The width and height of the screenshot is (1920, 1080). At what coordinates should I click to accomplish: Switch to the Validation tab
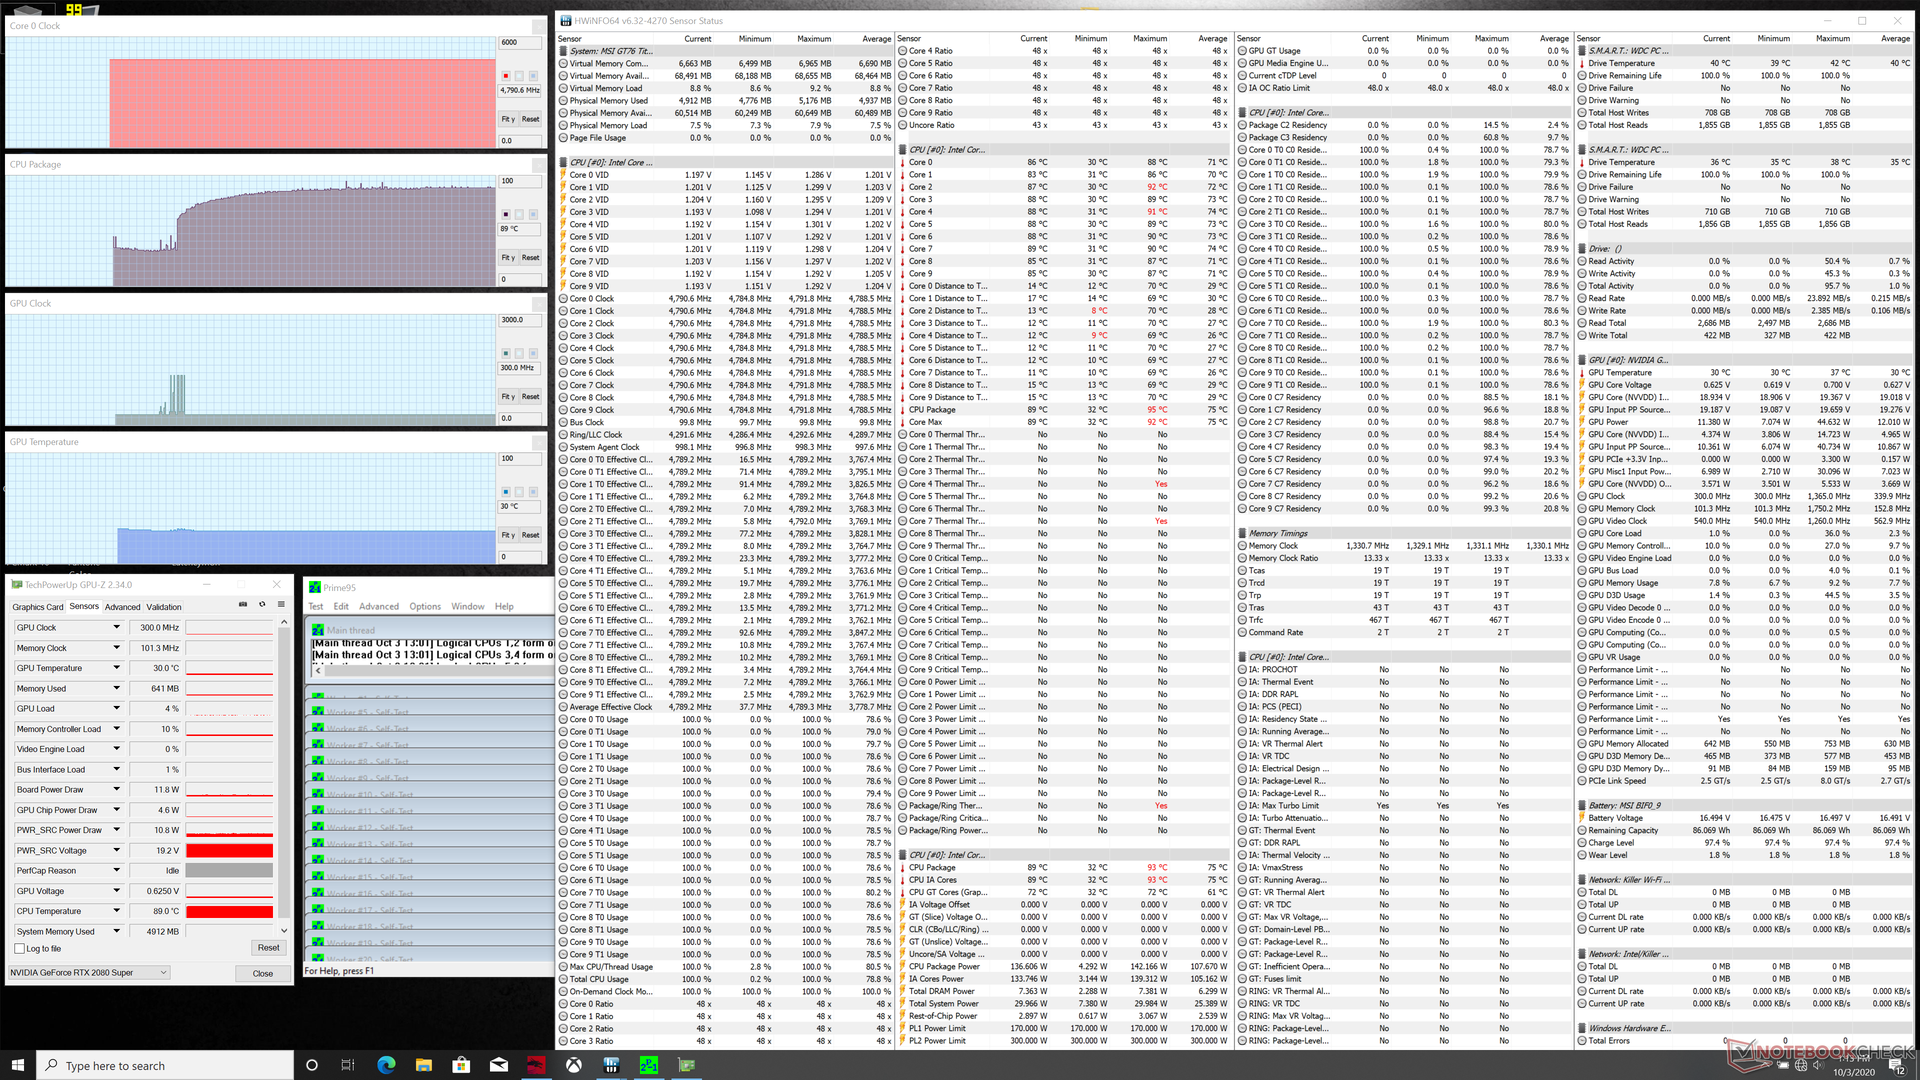pyautogui.click(x=164, y=607)
